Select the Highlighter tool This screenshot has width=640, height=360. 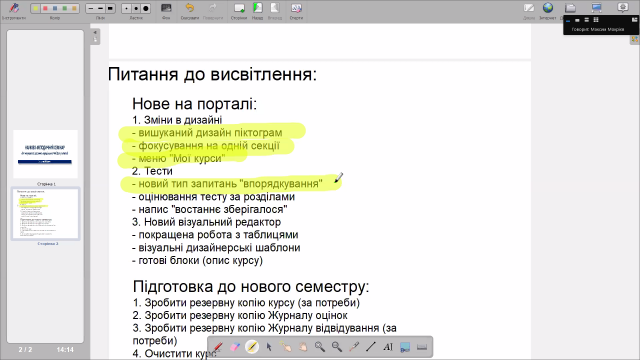click(252, 347)
